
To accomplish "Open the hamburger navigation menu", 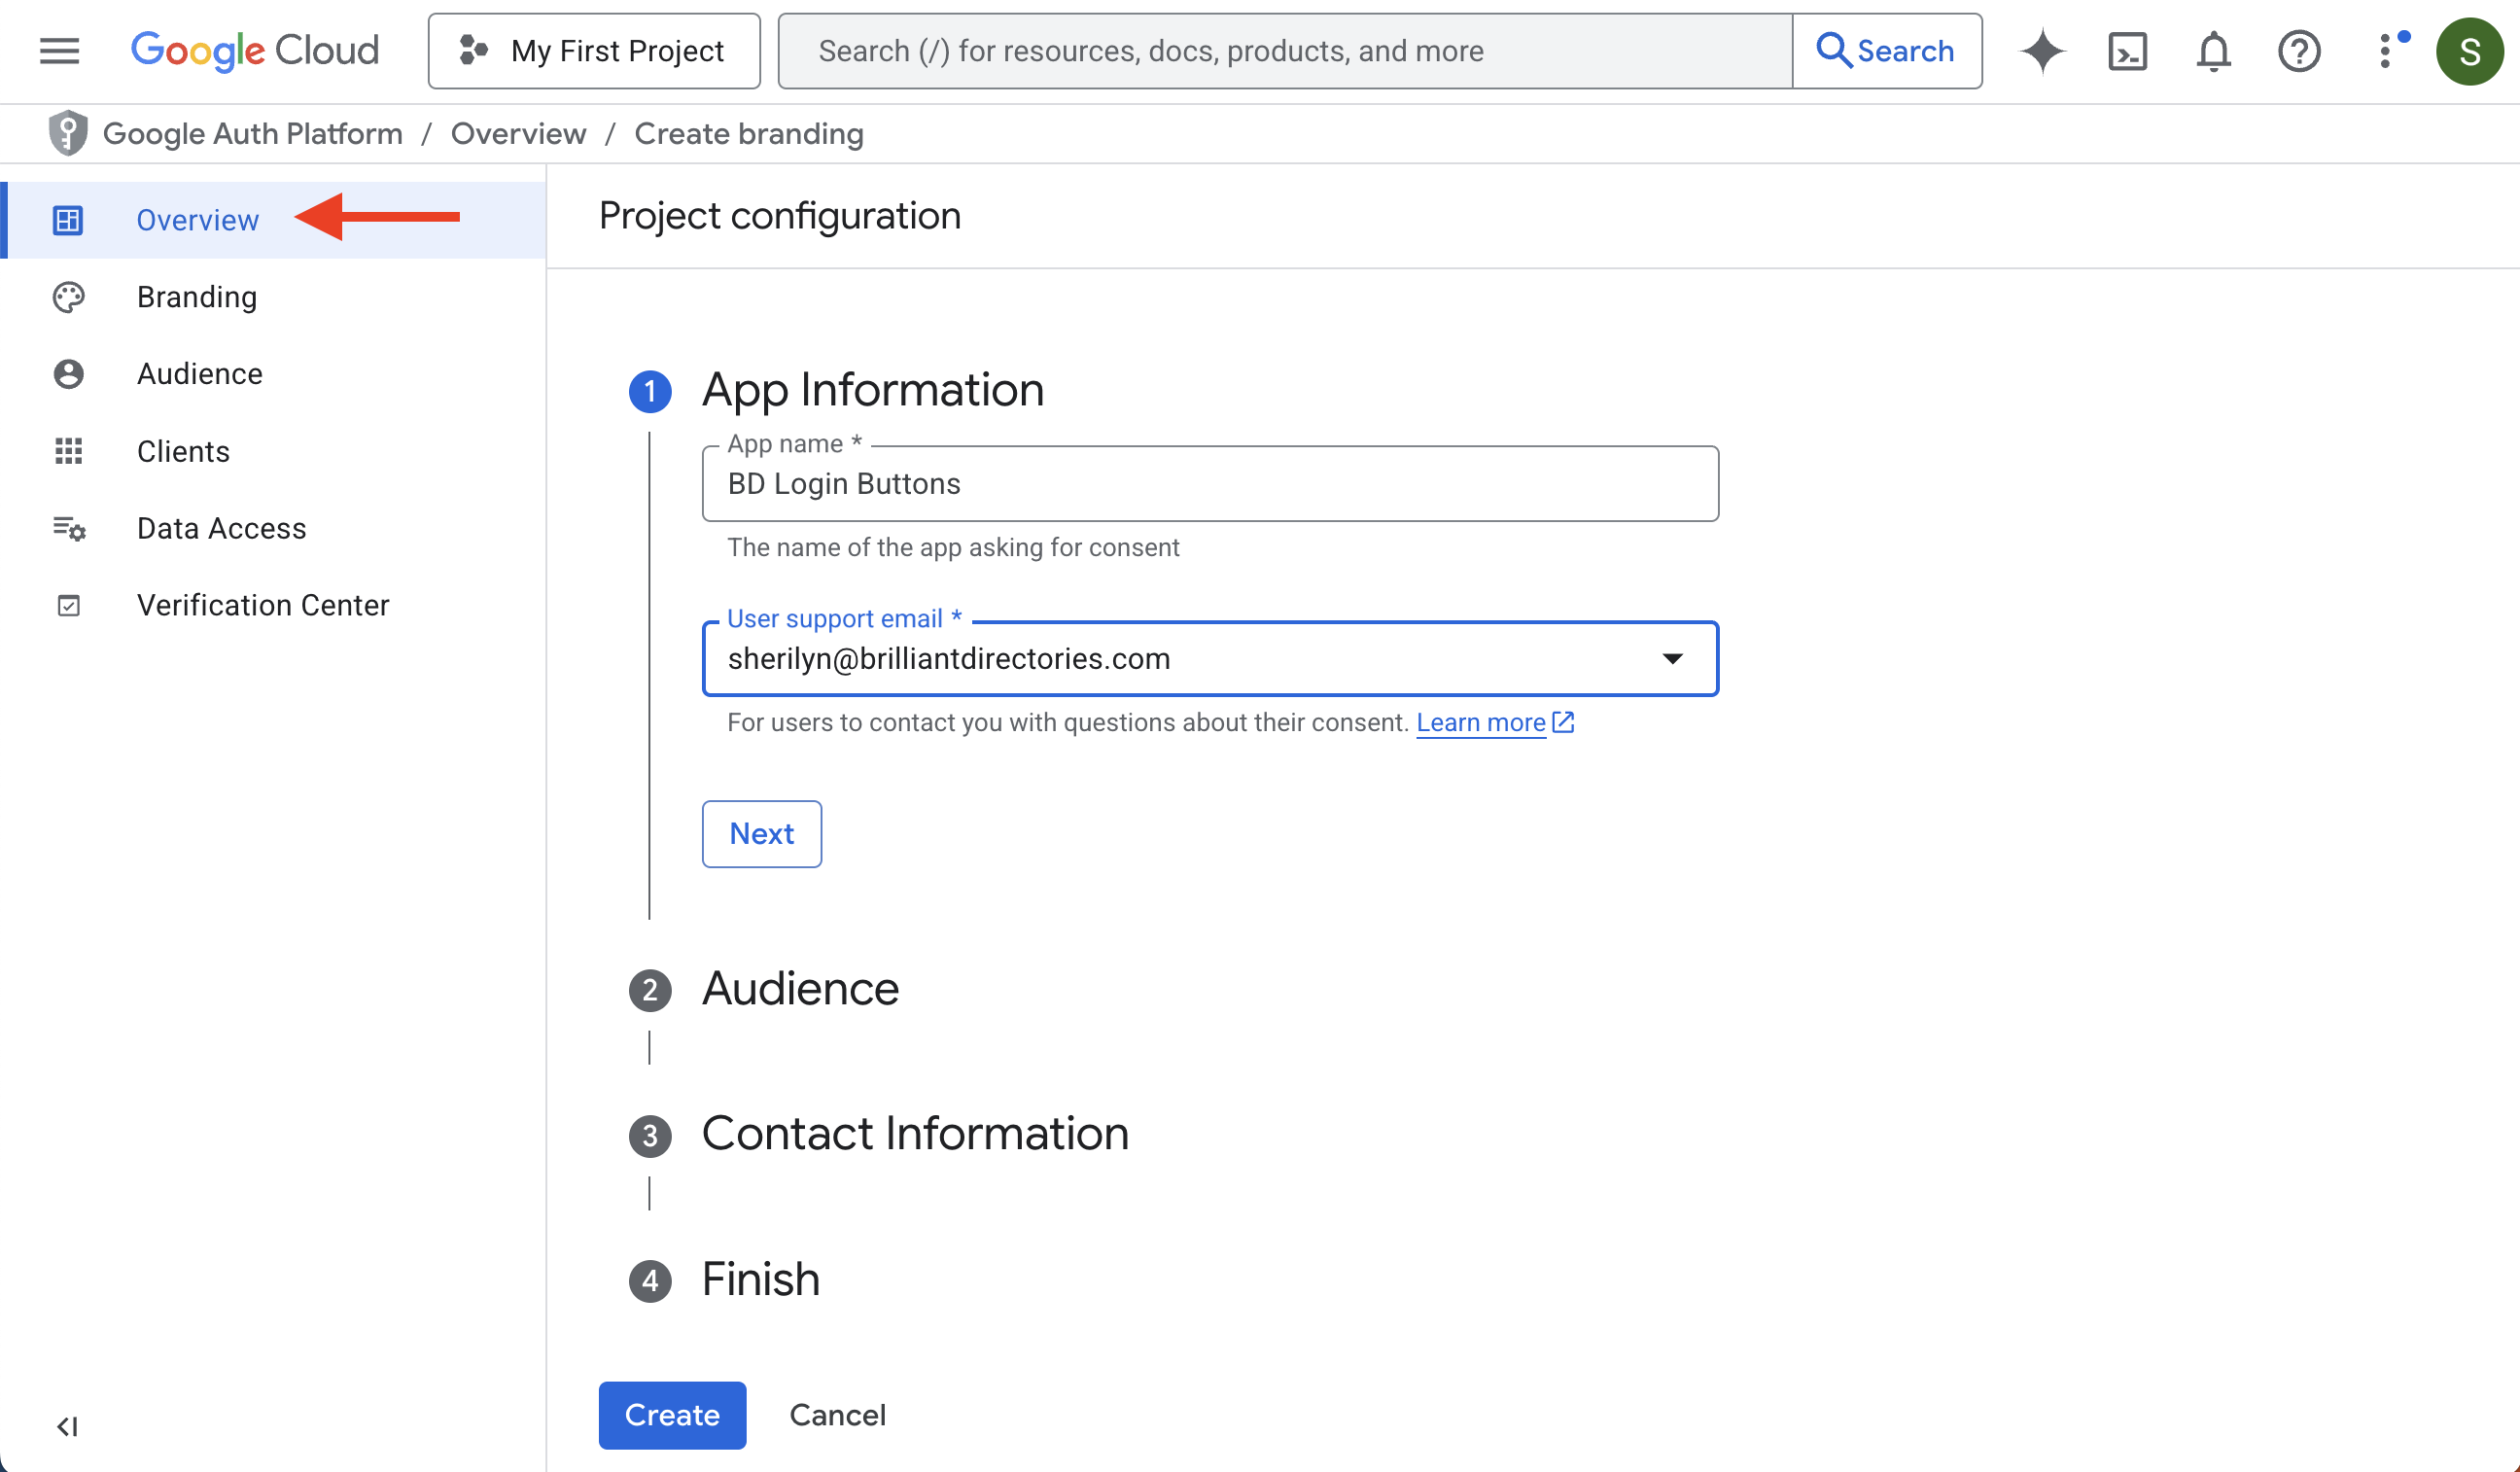I will [x=59, y=50].
